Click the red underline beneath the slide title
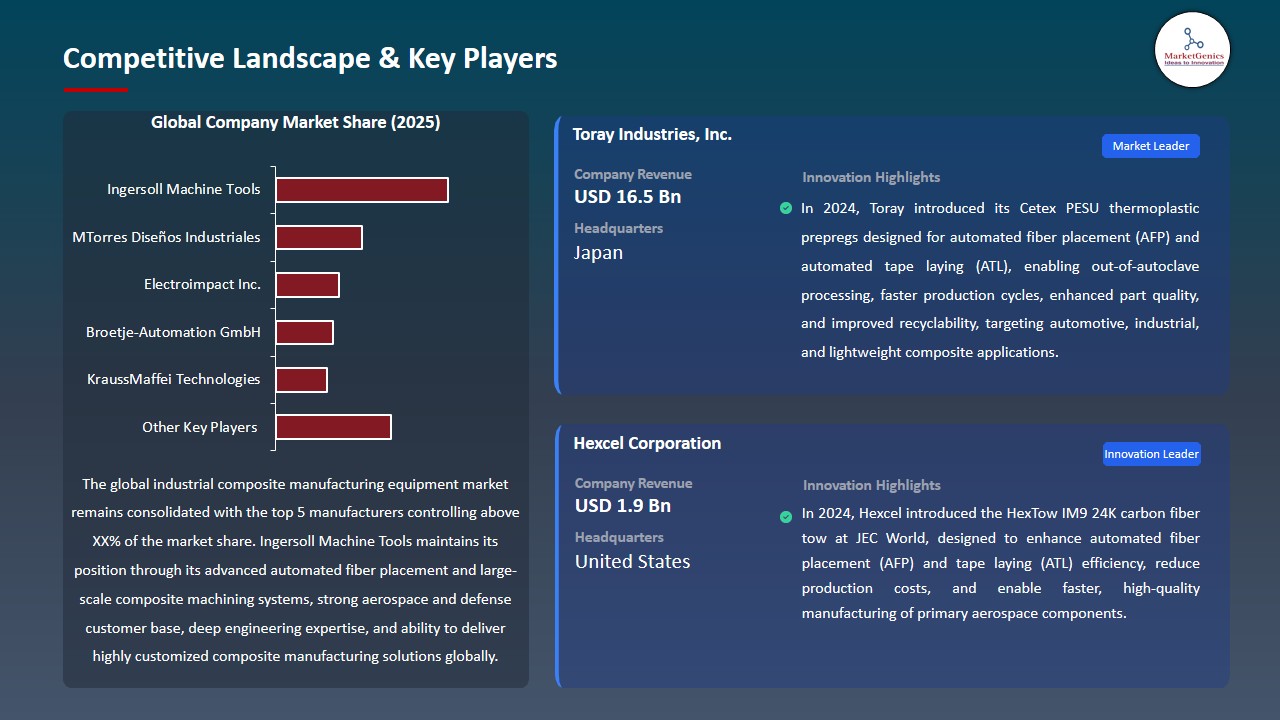The height and width of the screenshot is (720, 1280). point(95,90)
